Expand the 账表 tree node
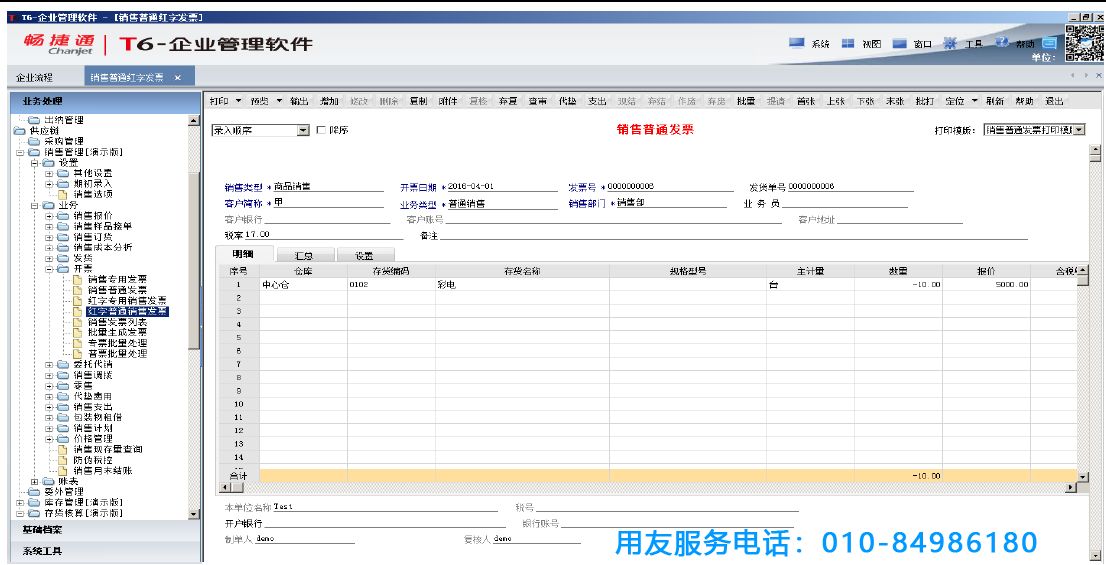1106x565 pixels. pyautogui.click(x=35, y=481)
